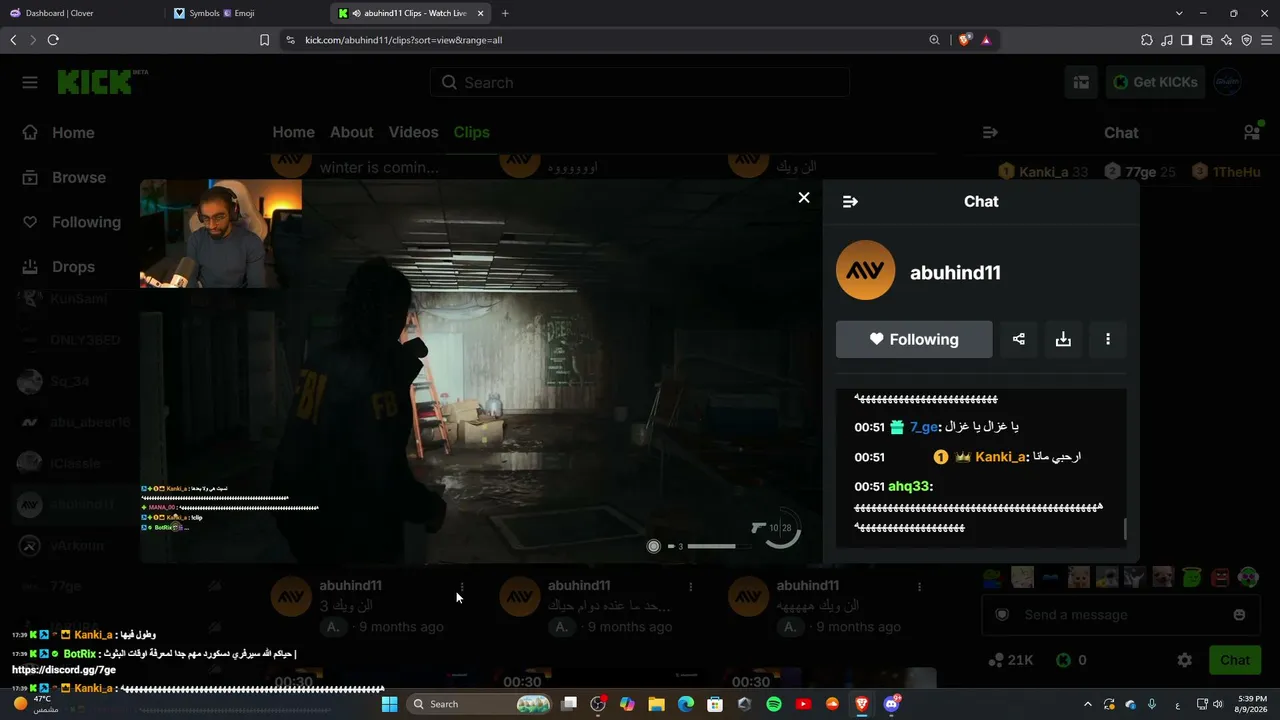Viewport: 1280px width, 720px height.
Task: Go back in the browser
Action: [x=13, y=40]
